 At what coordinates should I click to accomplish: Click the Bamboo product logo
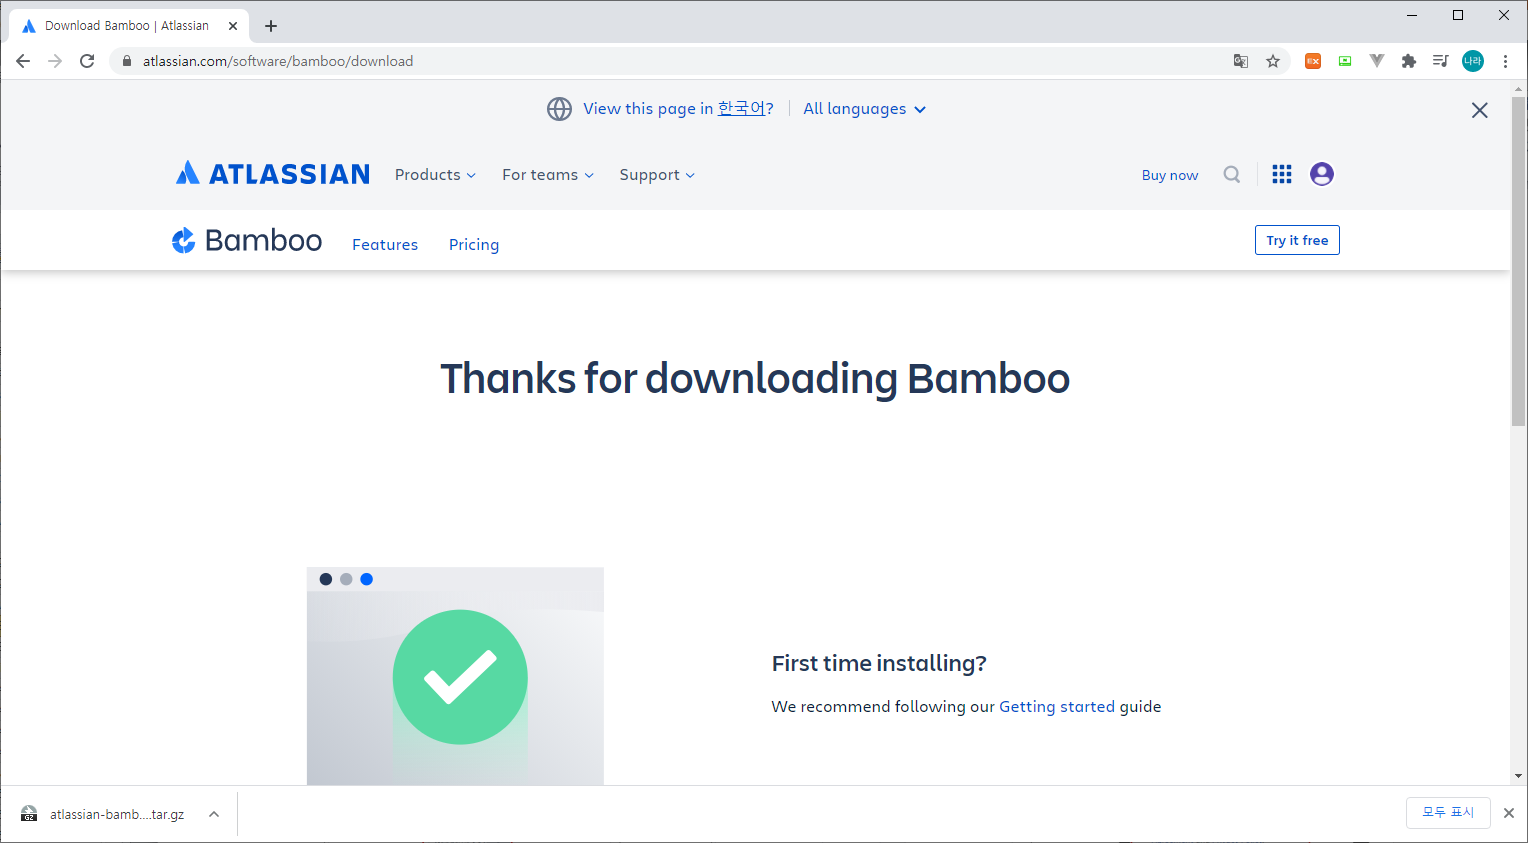(x=245, y=240)
